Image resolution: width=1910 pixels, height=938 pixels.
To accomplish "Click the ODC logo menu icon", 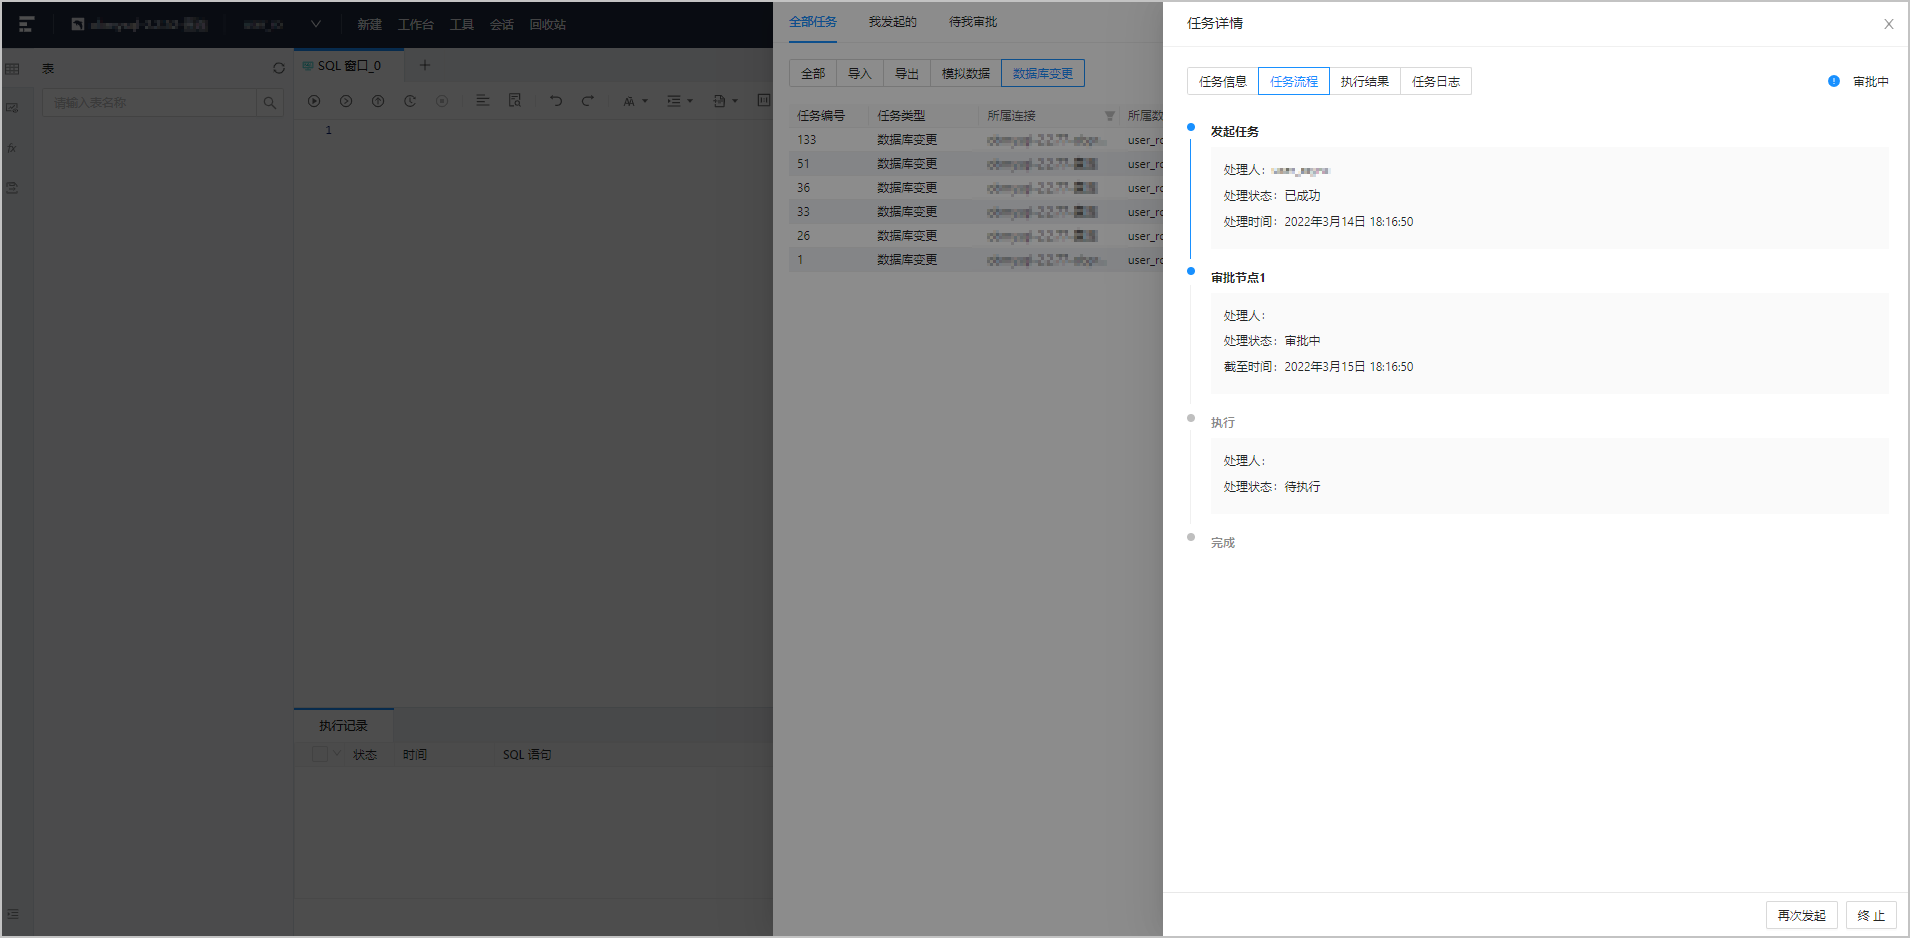I will [26, 24].
